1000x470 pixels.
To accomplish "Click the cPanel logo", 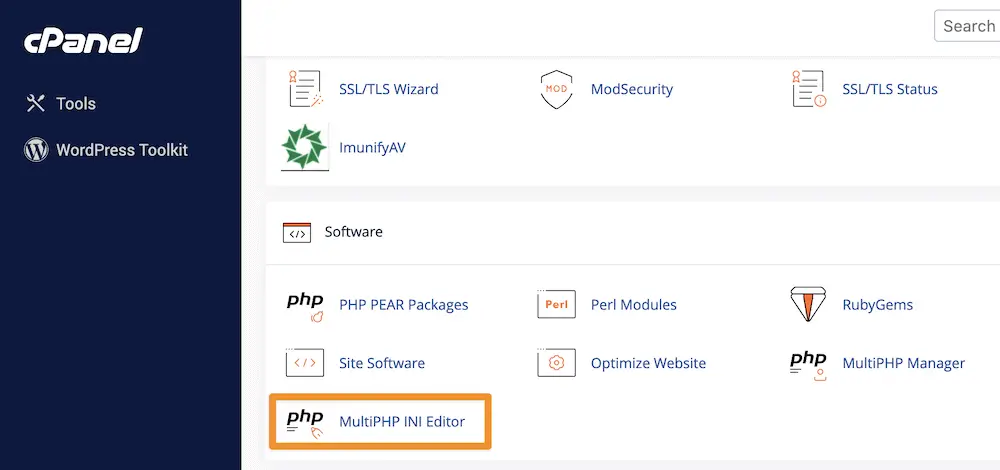I will pyautogui.click(x=84, y=41).
